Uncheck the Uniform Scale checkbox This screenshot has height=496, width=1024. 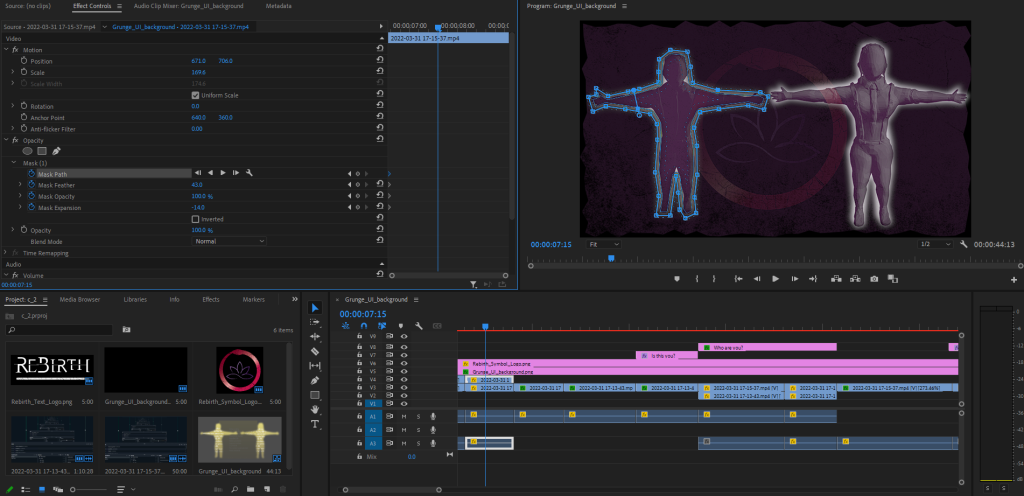coord(195,95)
